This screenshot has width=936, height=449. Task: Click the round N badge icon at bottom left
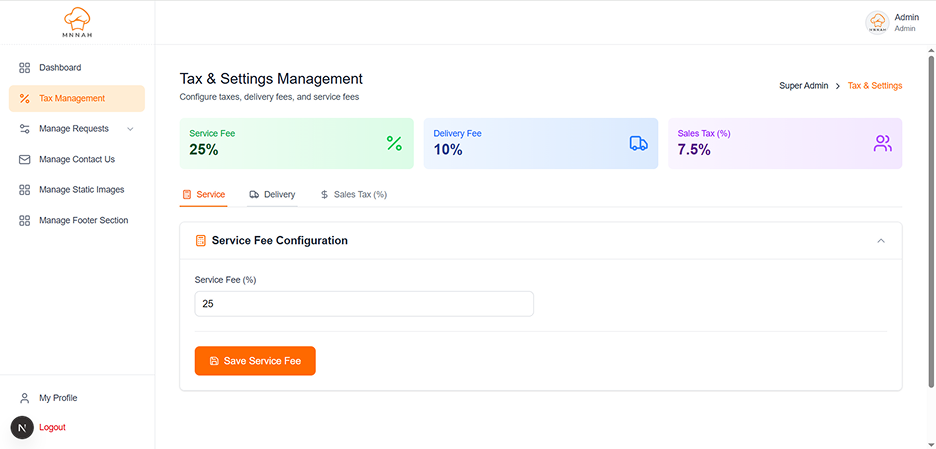[x=22, y=427]
